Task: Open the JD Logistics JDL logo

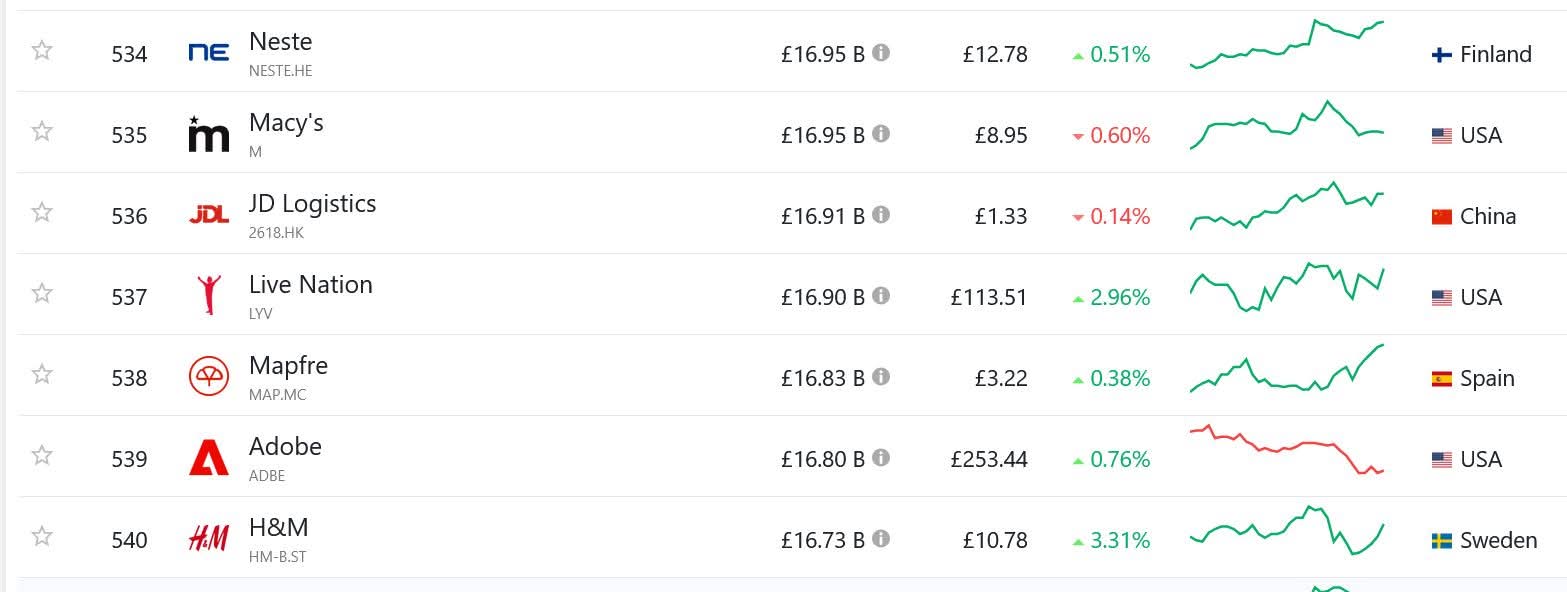Action: 208,215
